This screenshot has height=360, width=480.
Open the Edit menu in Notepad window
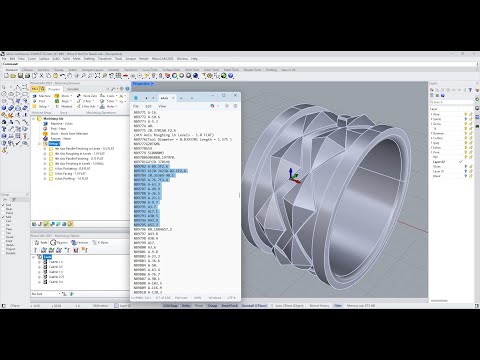click(148, 106)
